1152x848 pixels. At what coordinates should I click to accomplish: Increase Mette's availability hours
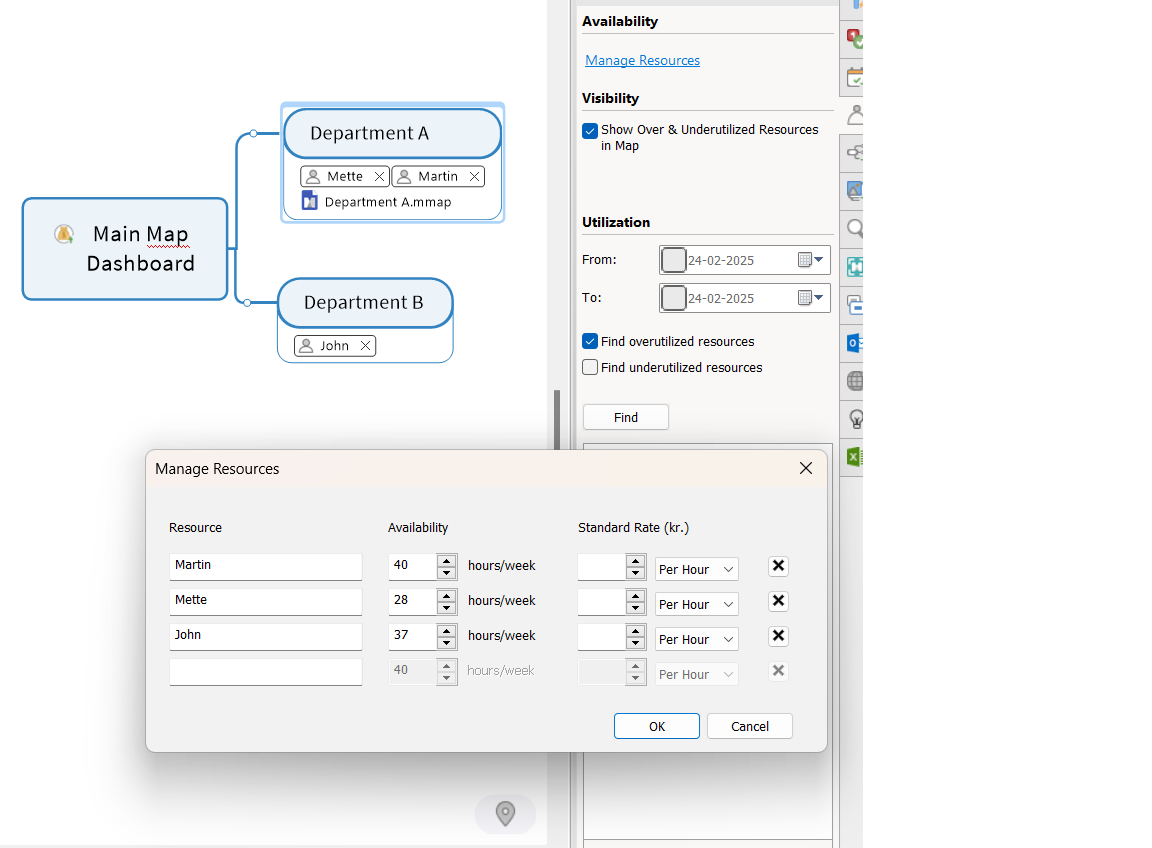(447, 595)
